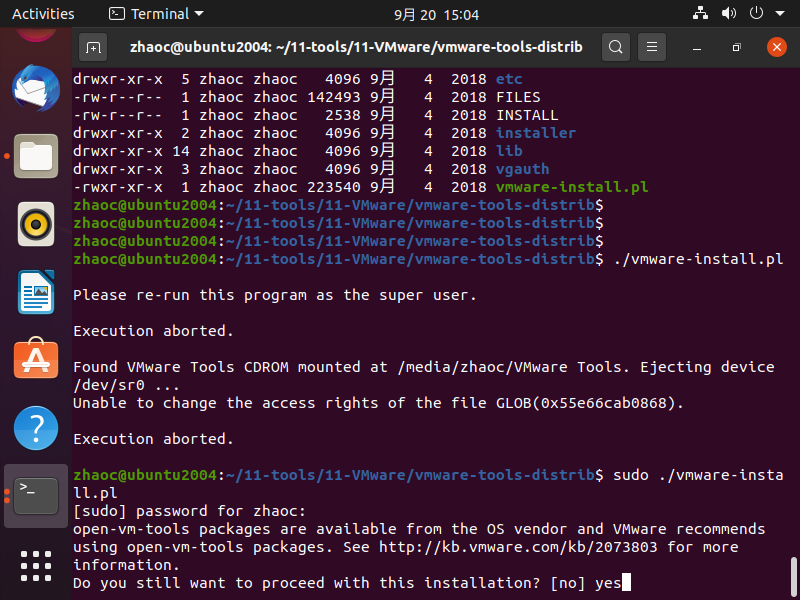Click the typed 'yes' answer at the prompt
The image size is (800, 600).
[608, 584]
